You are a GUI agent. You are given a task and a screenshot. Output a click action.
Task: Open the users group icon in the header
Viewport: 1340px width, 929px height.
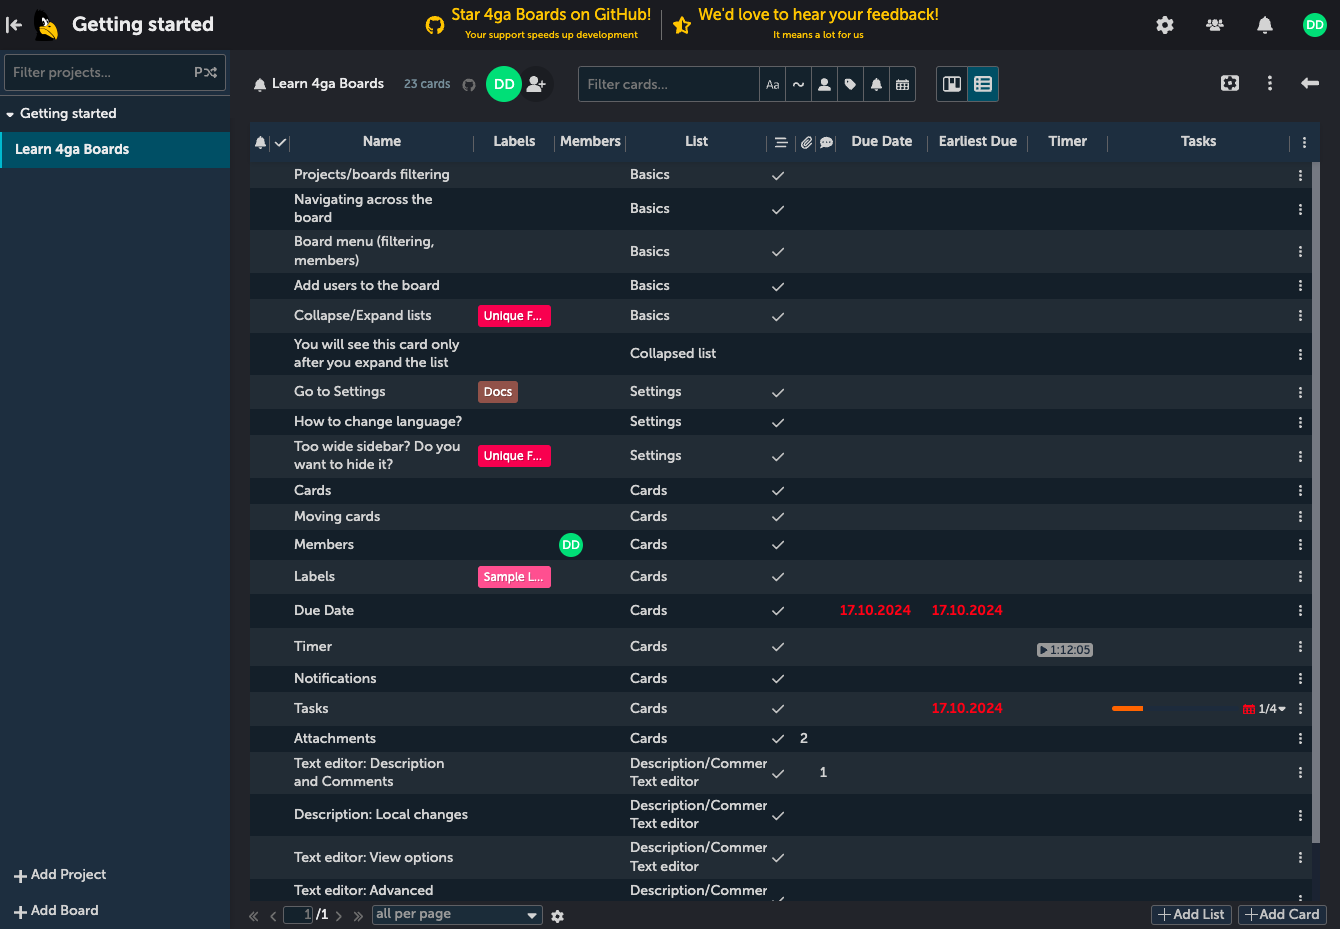(x=1215, y=25)
